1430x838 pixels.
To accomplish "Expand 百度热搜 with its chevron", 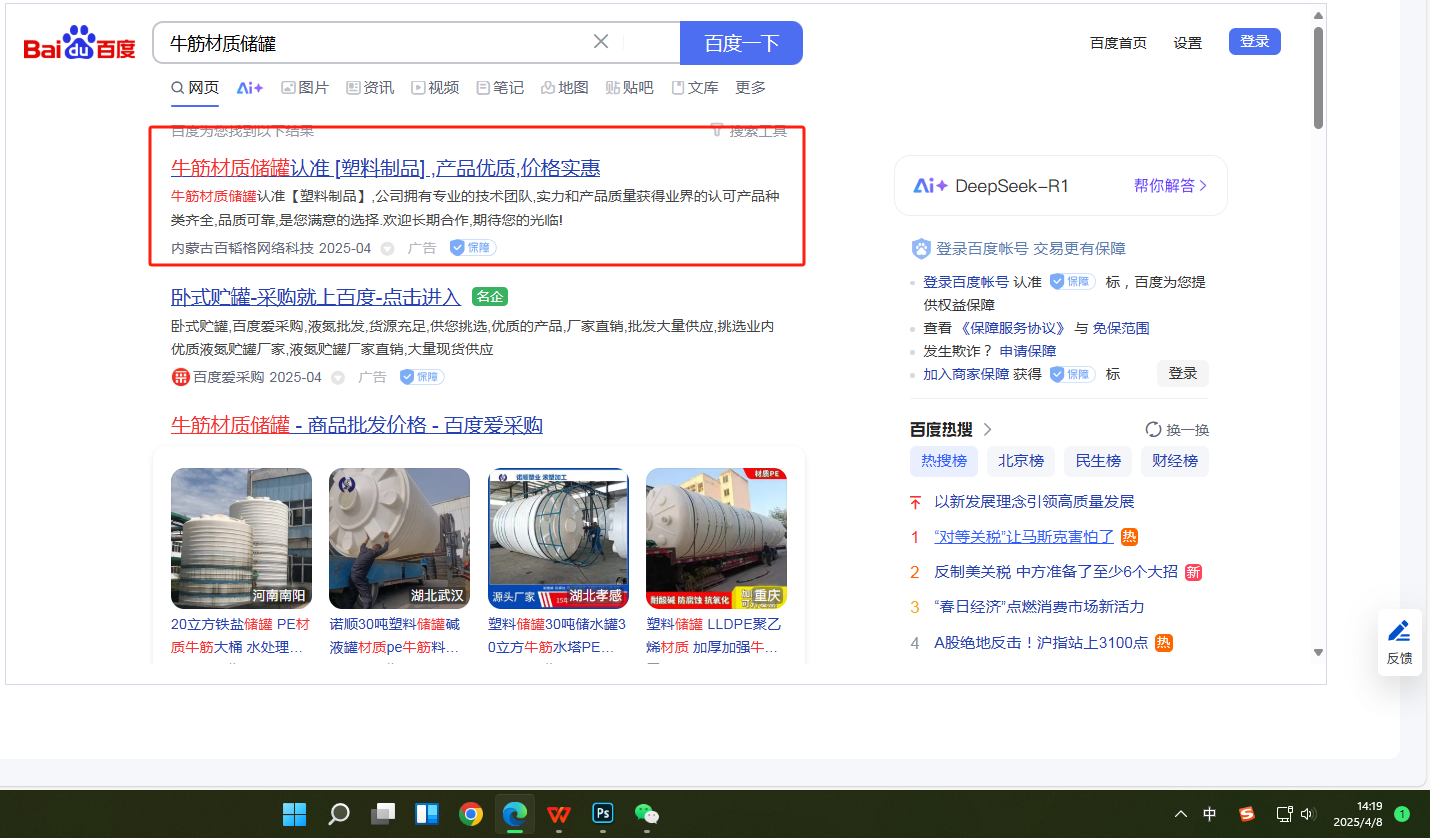I will coord(987,430).
